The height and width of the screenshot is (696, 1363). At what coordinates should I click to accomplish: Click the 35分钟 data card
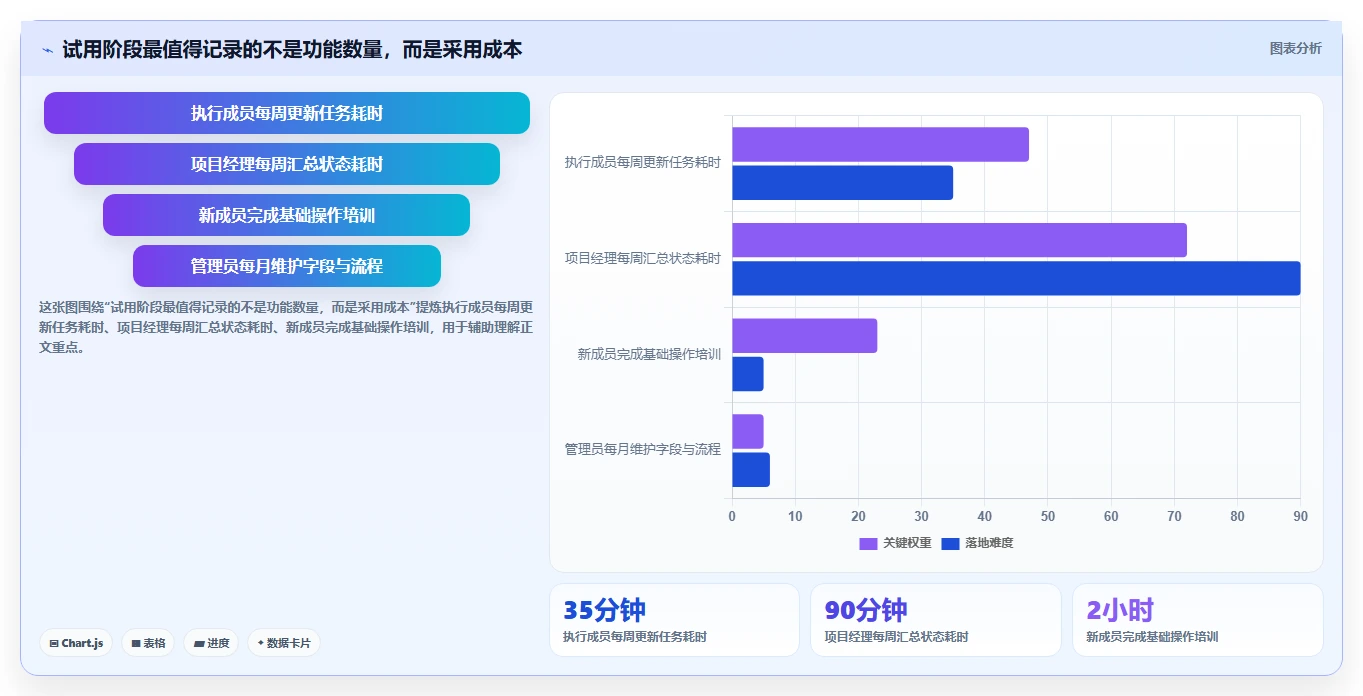[674, 620]
